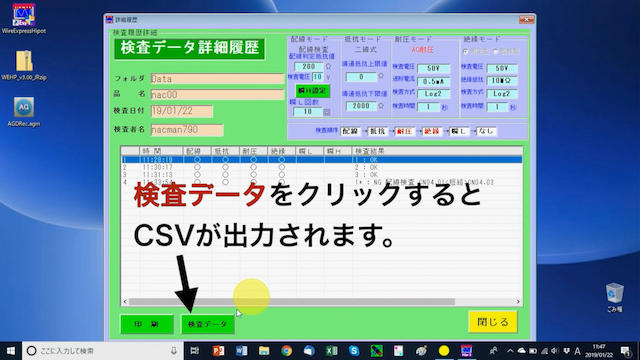Launch Chrome from the taskbar

click(x=287, y=351)
